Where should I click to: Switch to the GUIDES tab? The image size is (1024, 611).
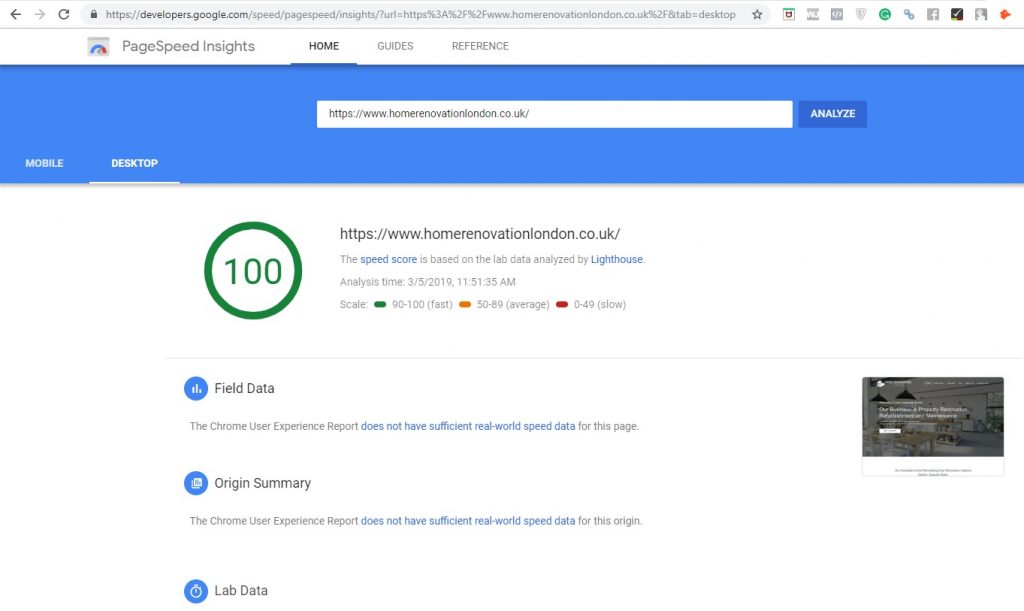pos(395,46)
